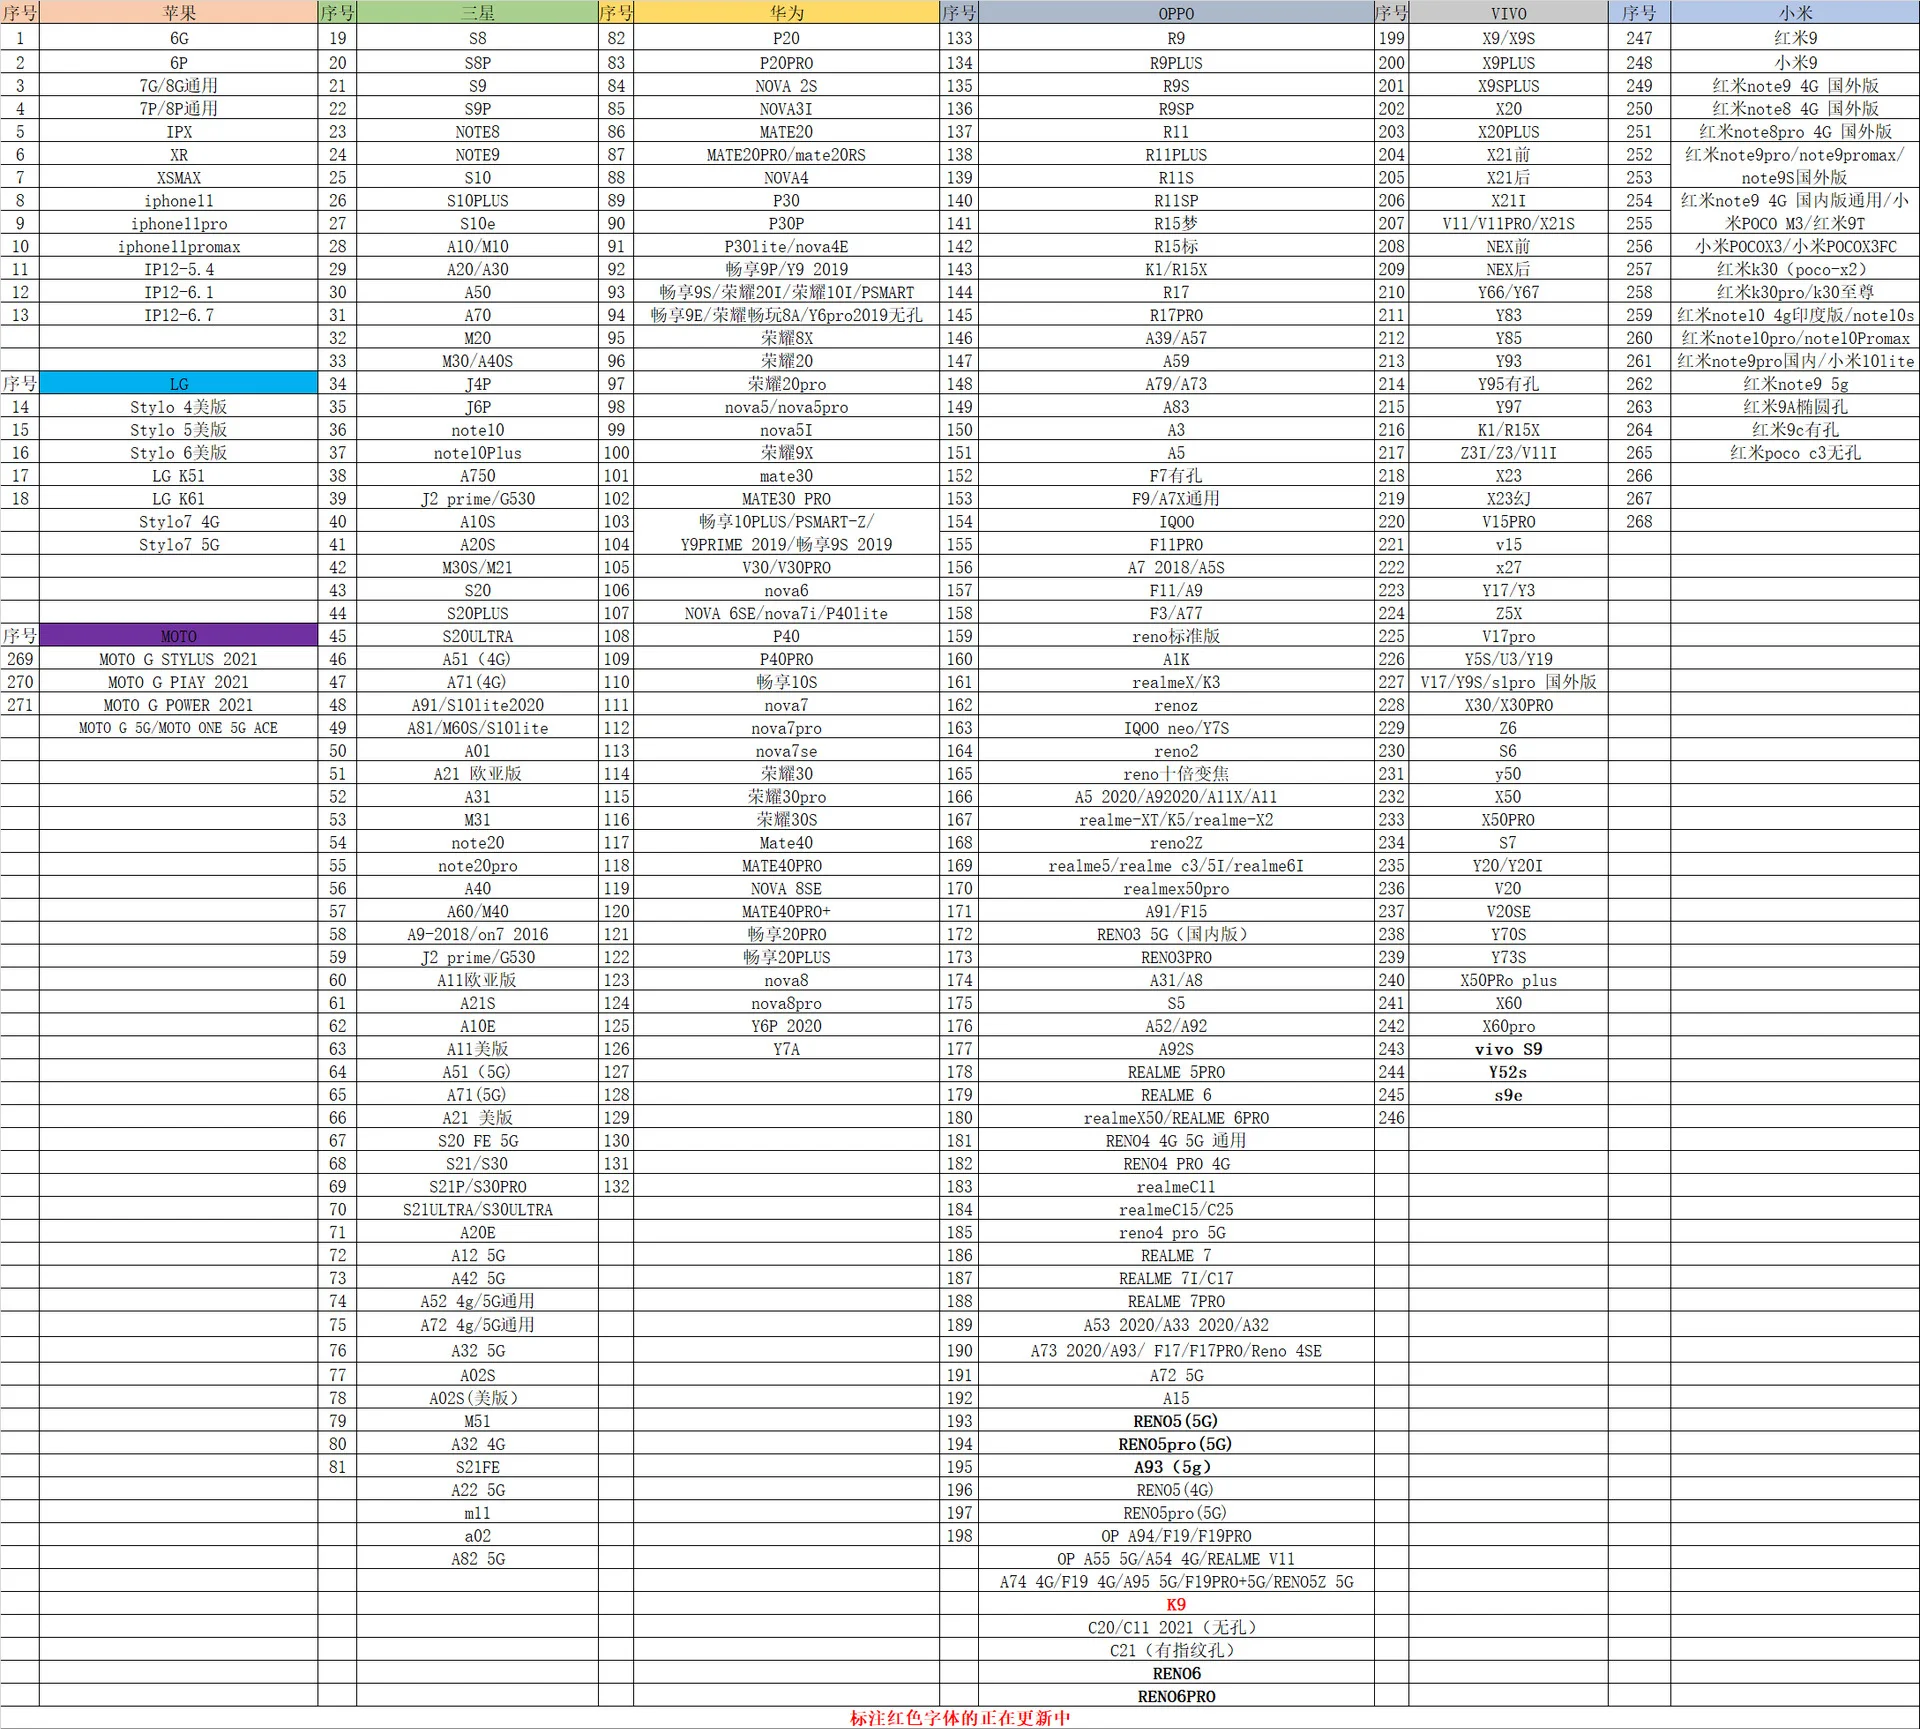Screen dimensions: 1920x1729
Task: Click the blue LG section header
Action: click(x=179, y=384)
